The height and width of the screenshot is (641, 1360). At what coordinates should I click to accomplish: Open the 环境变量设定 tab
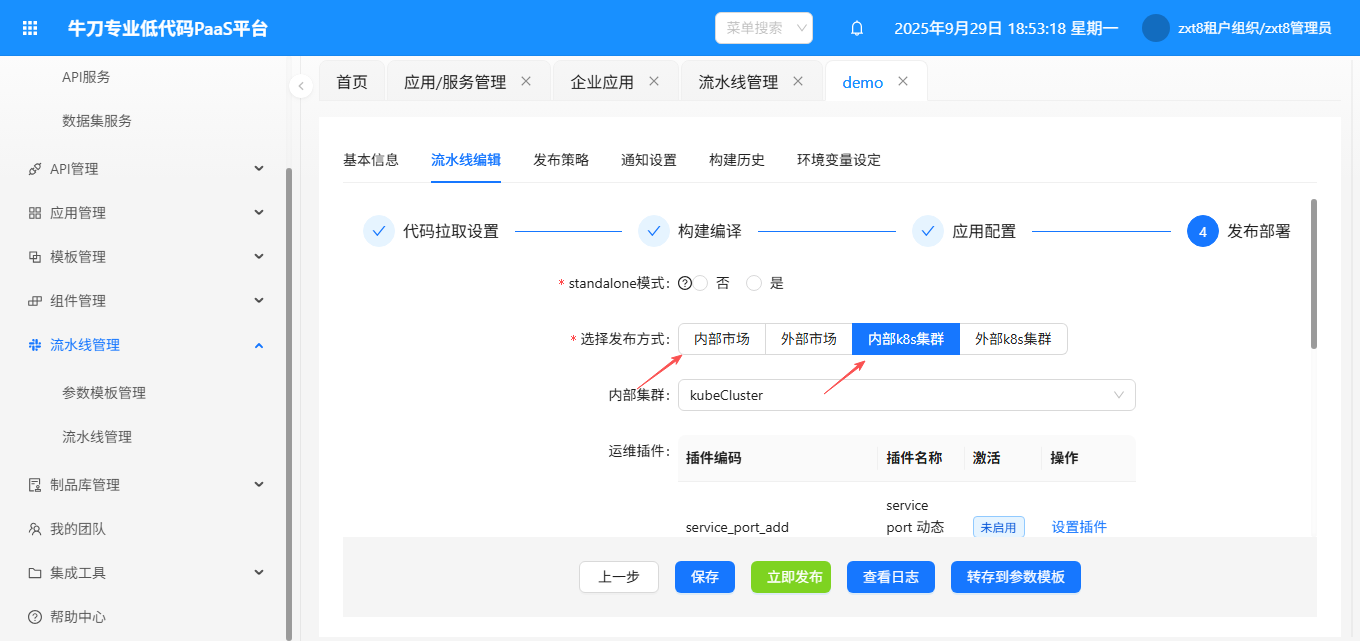[x=838, y=160]
